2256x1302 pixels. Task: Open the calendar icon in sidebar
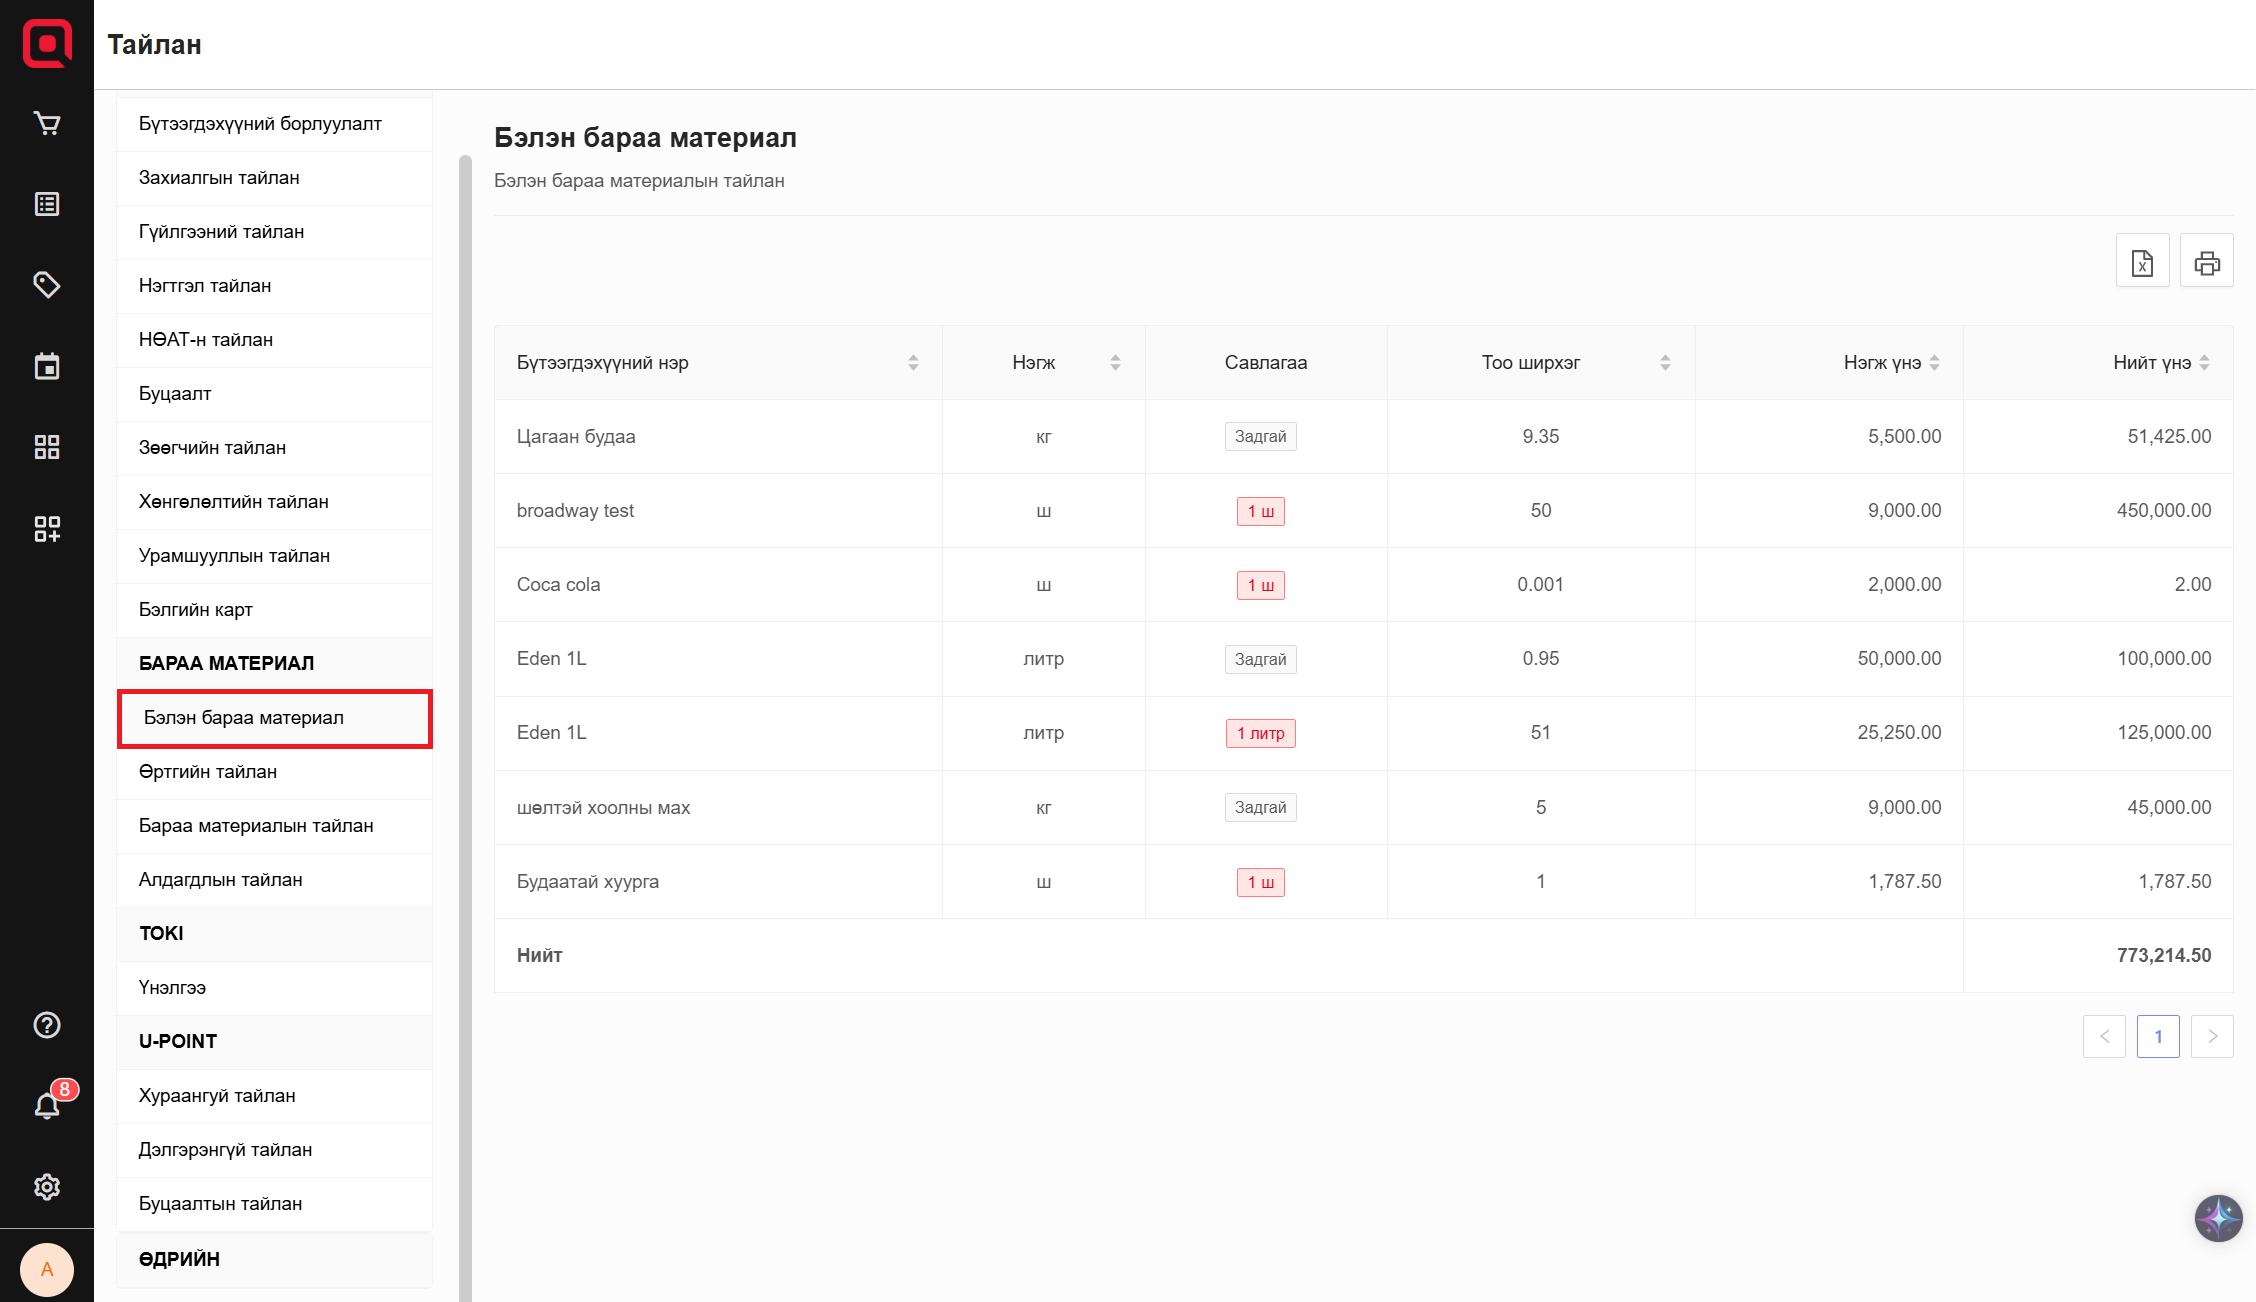pyautogui.click(x=47, y=366)
